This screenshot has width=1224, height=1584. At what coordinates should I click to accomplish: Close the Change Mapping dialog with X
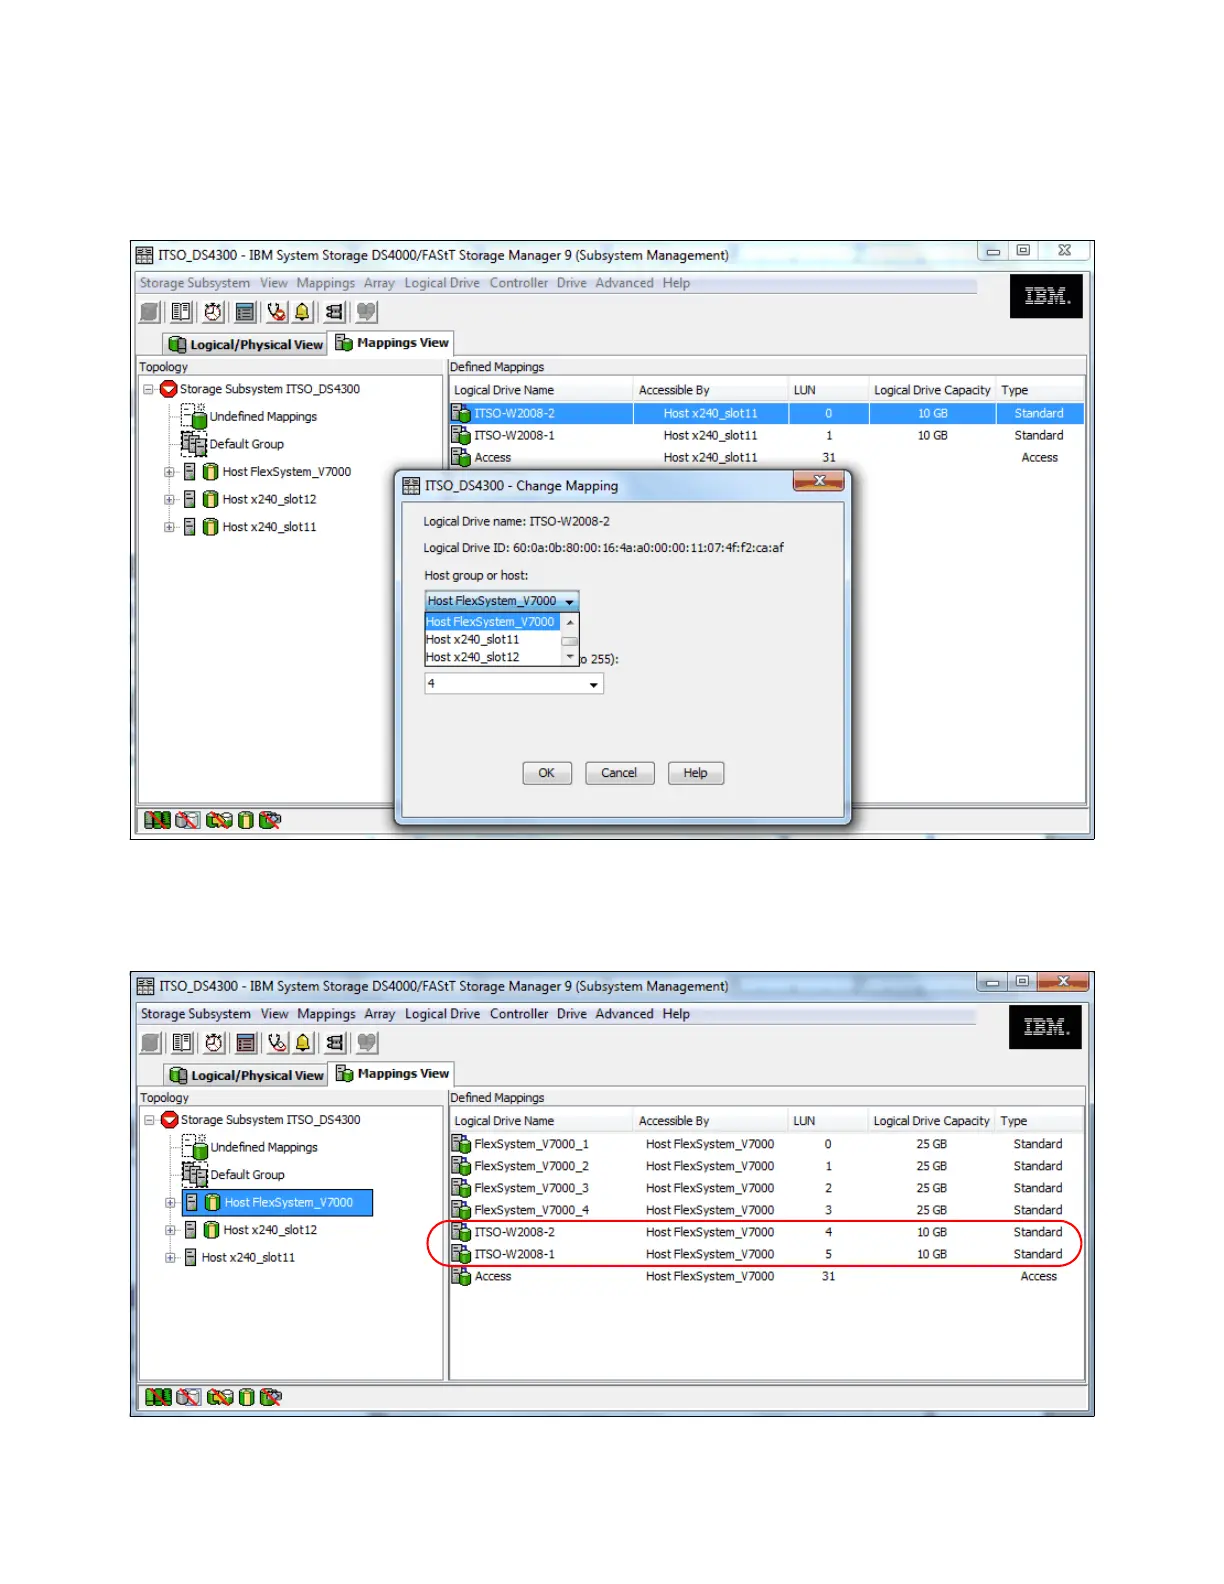[x=819, y=481]
